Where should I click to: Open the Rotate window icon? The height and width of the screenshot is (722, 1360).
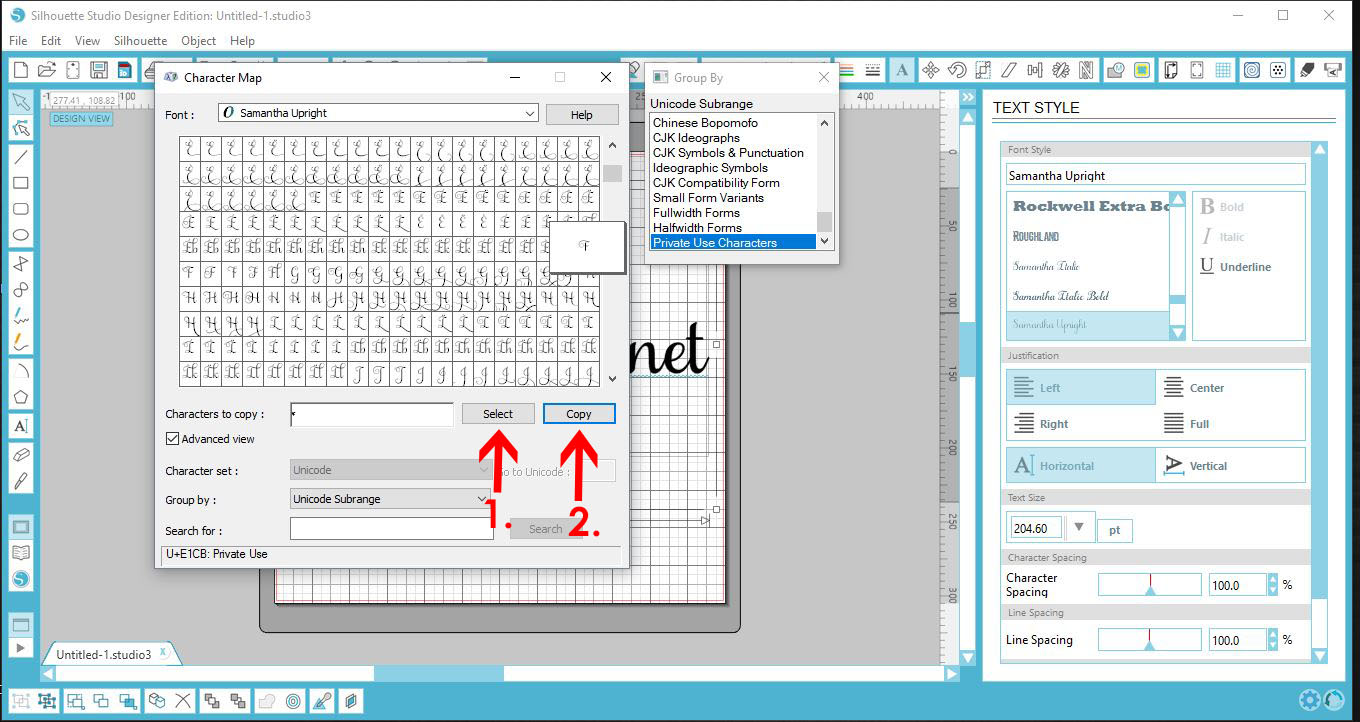coord(957,70)
